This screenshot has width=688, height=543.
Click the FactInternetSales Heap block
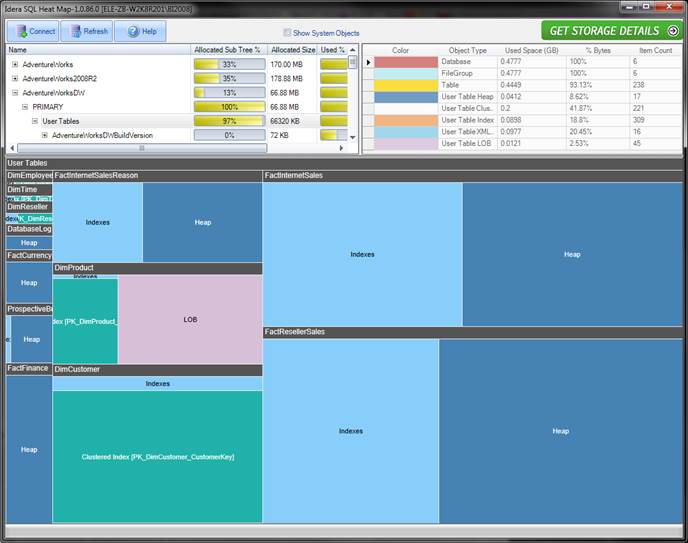tap(573, 254)
